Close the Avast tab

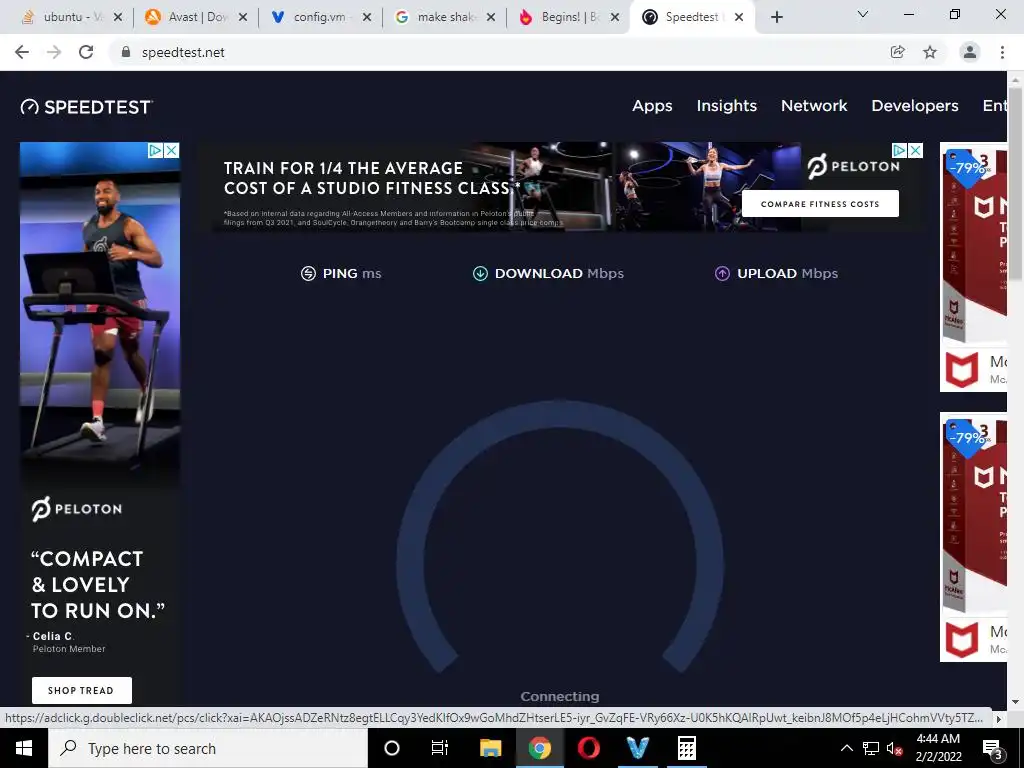[243, 17]
